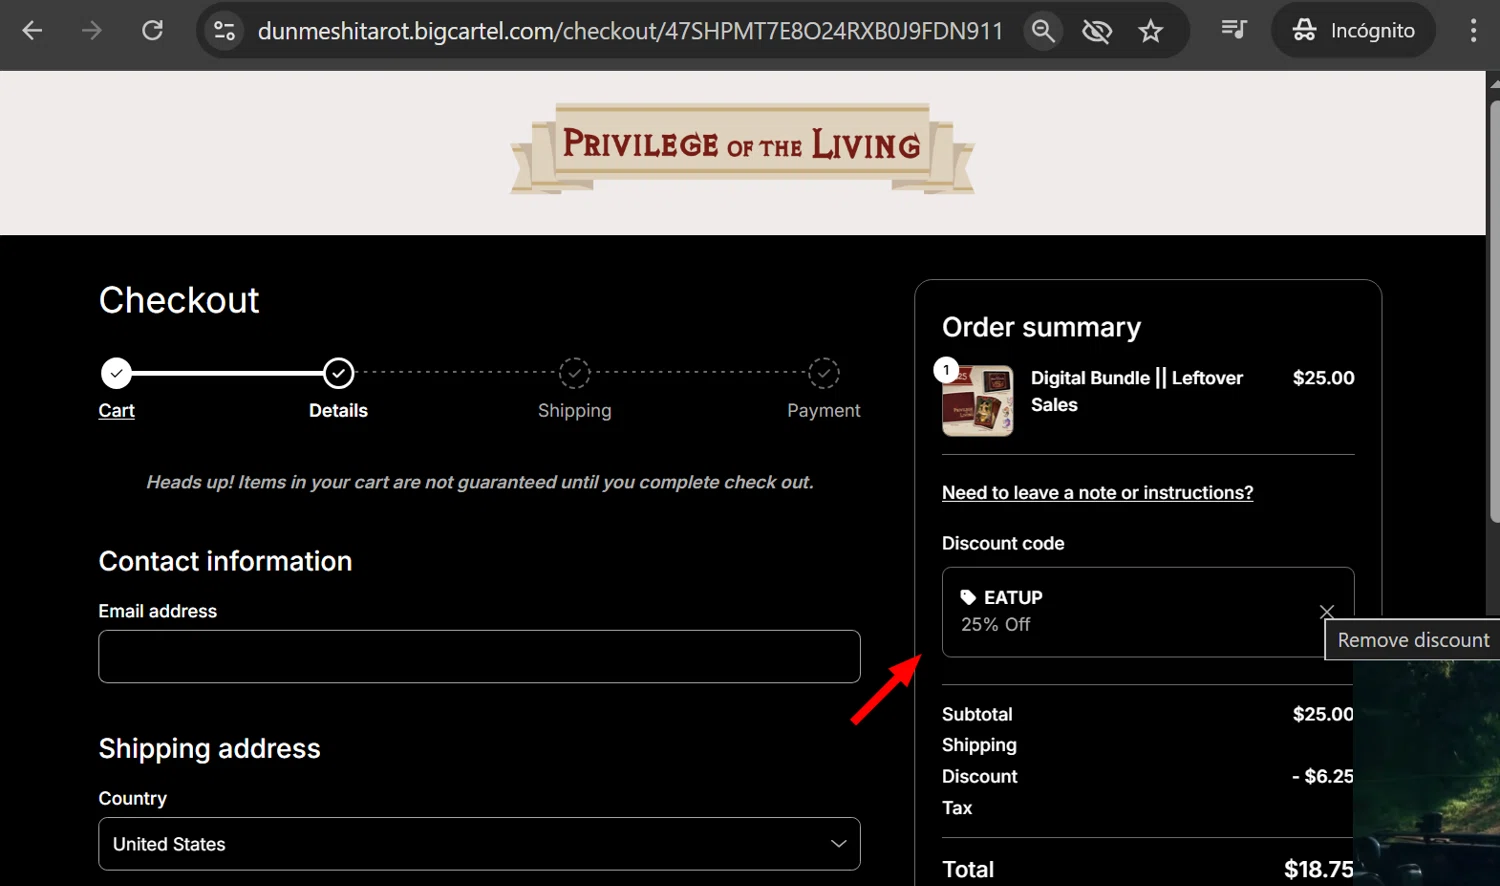Click the Payment step dashed circle
Image resolution: width=1500 pixels, height=886 pixels.
[x=824, y=373]
